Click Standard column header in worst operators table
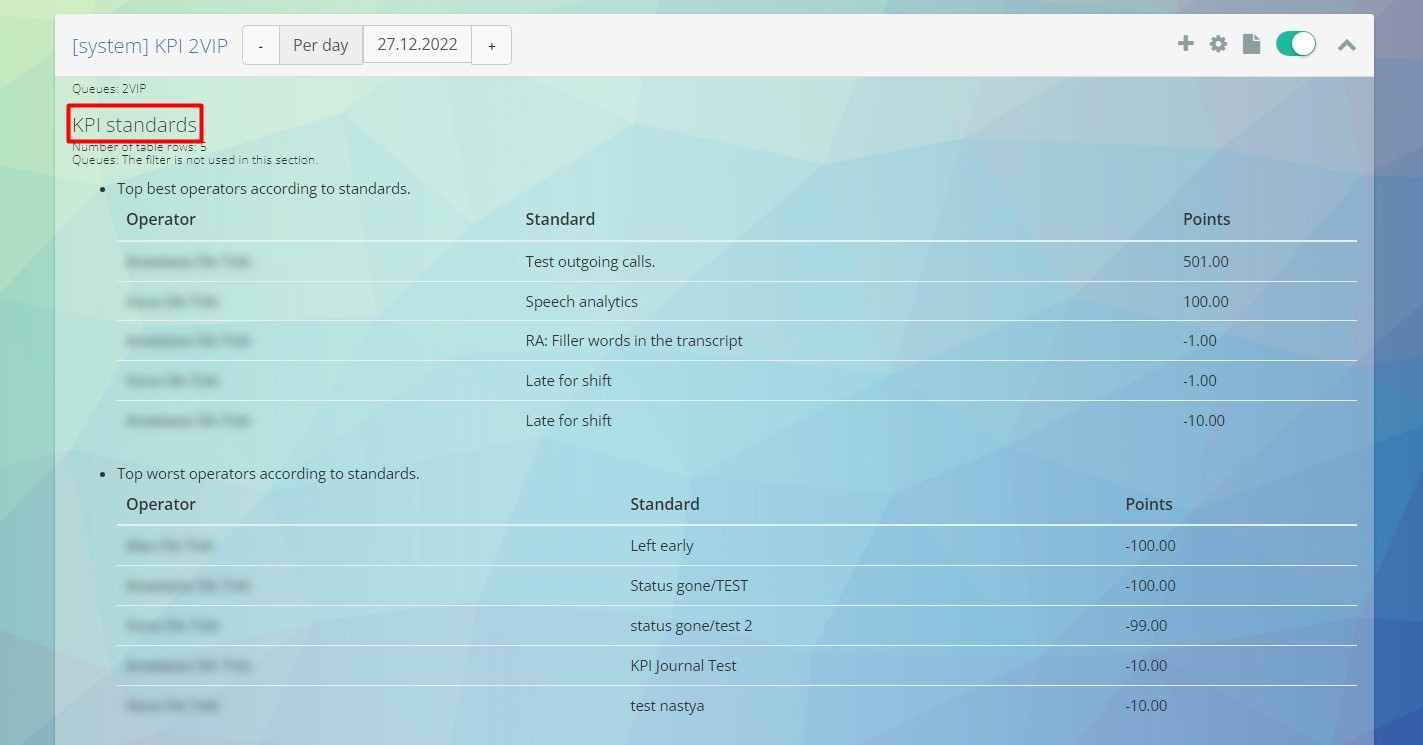The width and height of the screenshot is (1423, 745). coord(664,504)
